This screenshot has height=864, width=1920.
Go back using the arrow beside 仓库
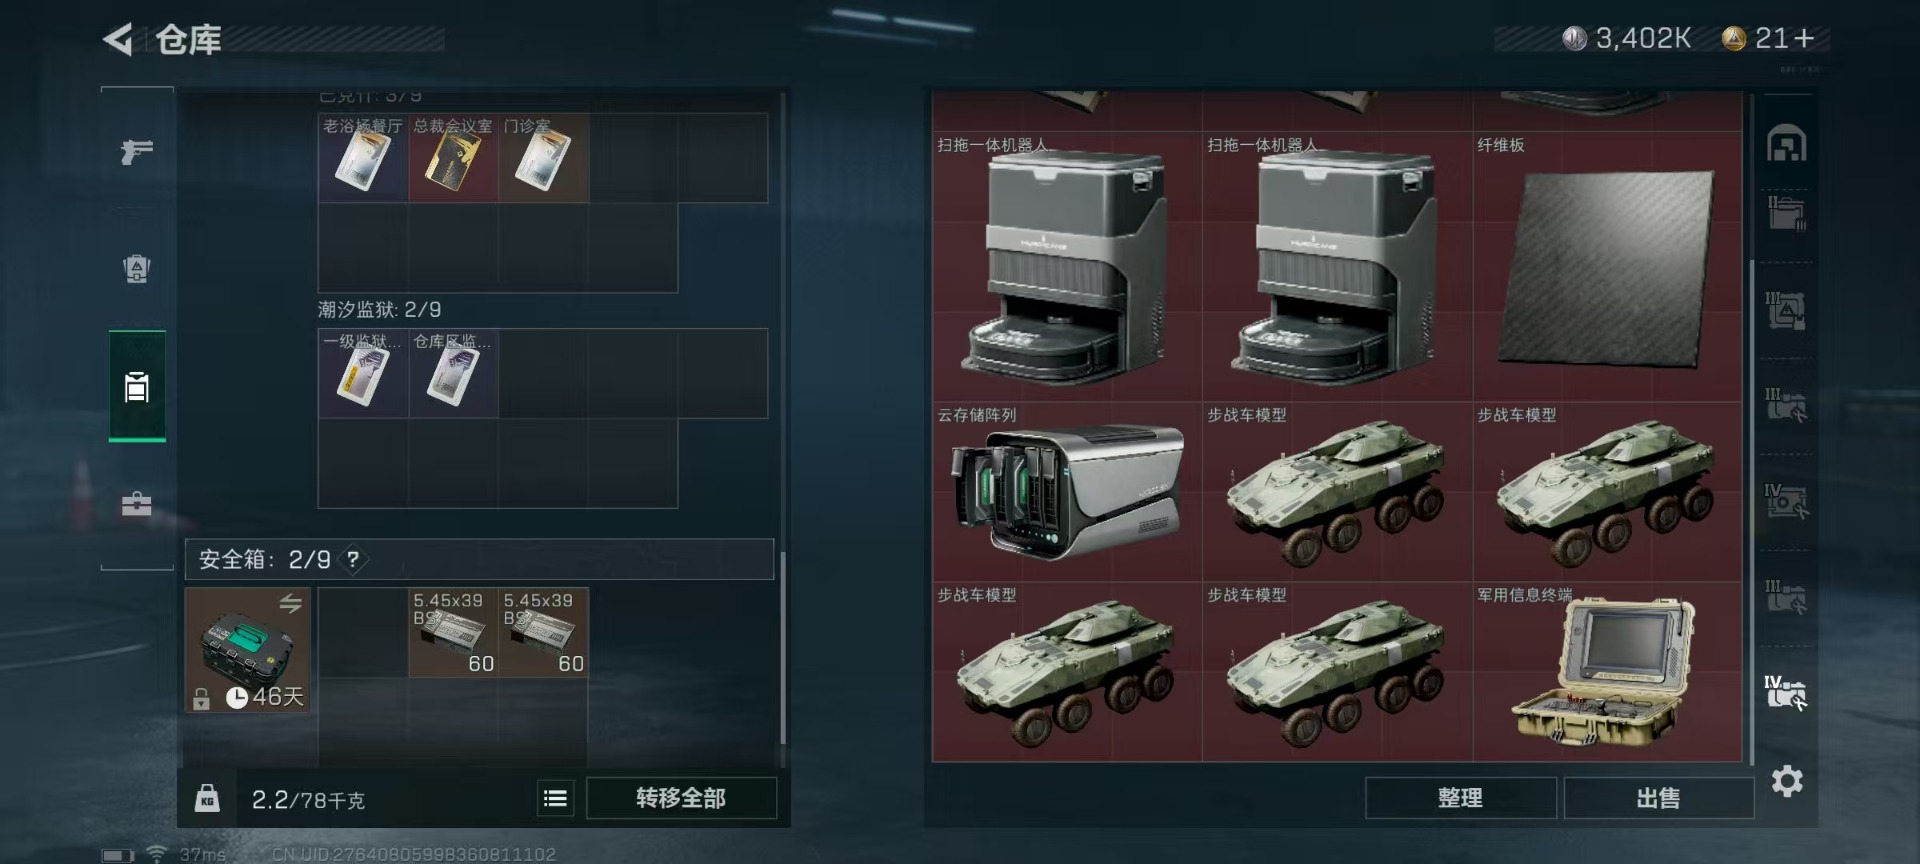[118, 39]
